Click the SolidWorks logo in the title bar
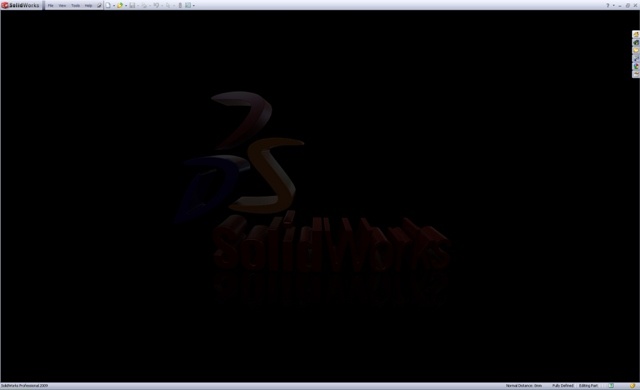Screen dimensions: 640x390 (x=20, y=5)
